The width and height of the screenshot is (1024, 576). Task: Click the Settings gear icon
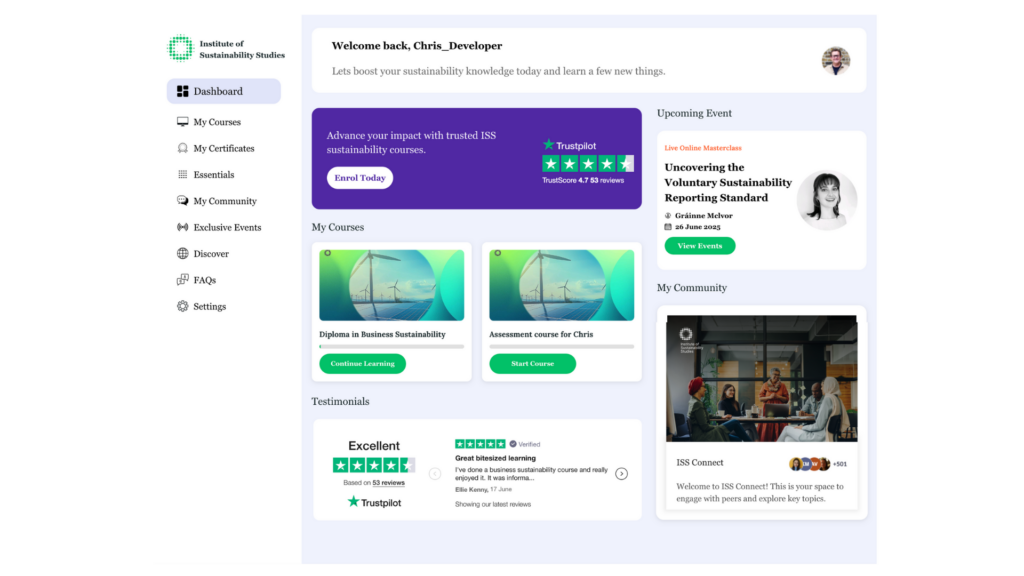click(182, 307)
